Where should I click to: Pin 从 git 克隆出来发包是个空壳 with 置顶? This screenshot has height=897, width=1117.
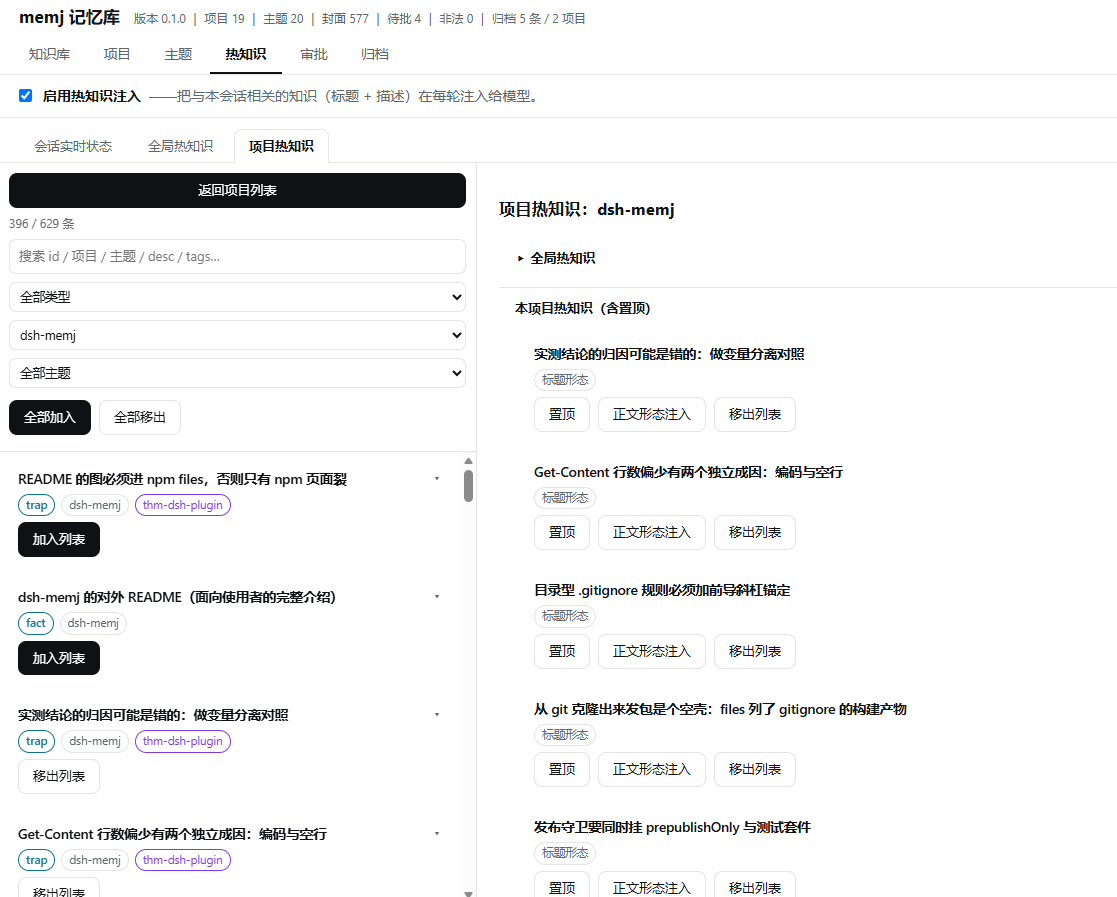click(562, 769)
